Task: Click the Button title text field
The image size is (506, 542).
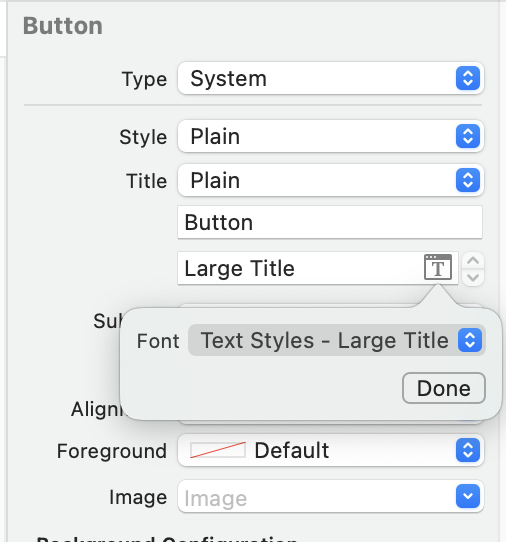Action: point(330,222)
